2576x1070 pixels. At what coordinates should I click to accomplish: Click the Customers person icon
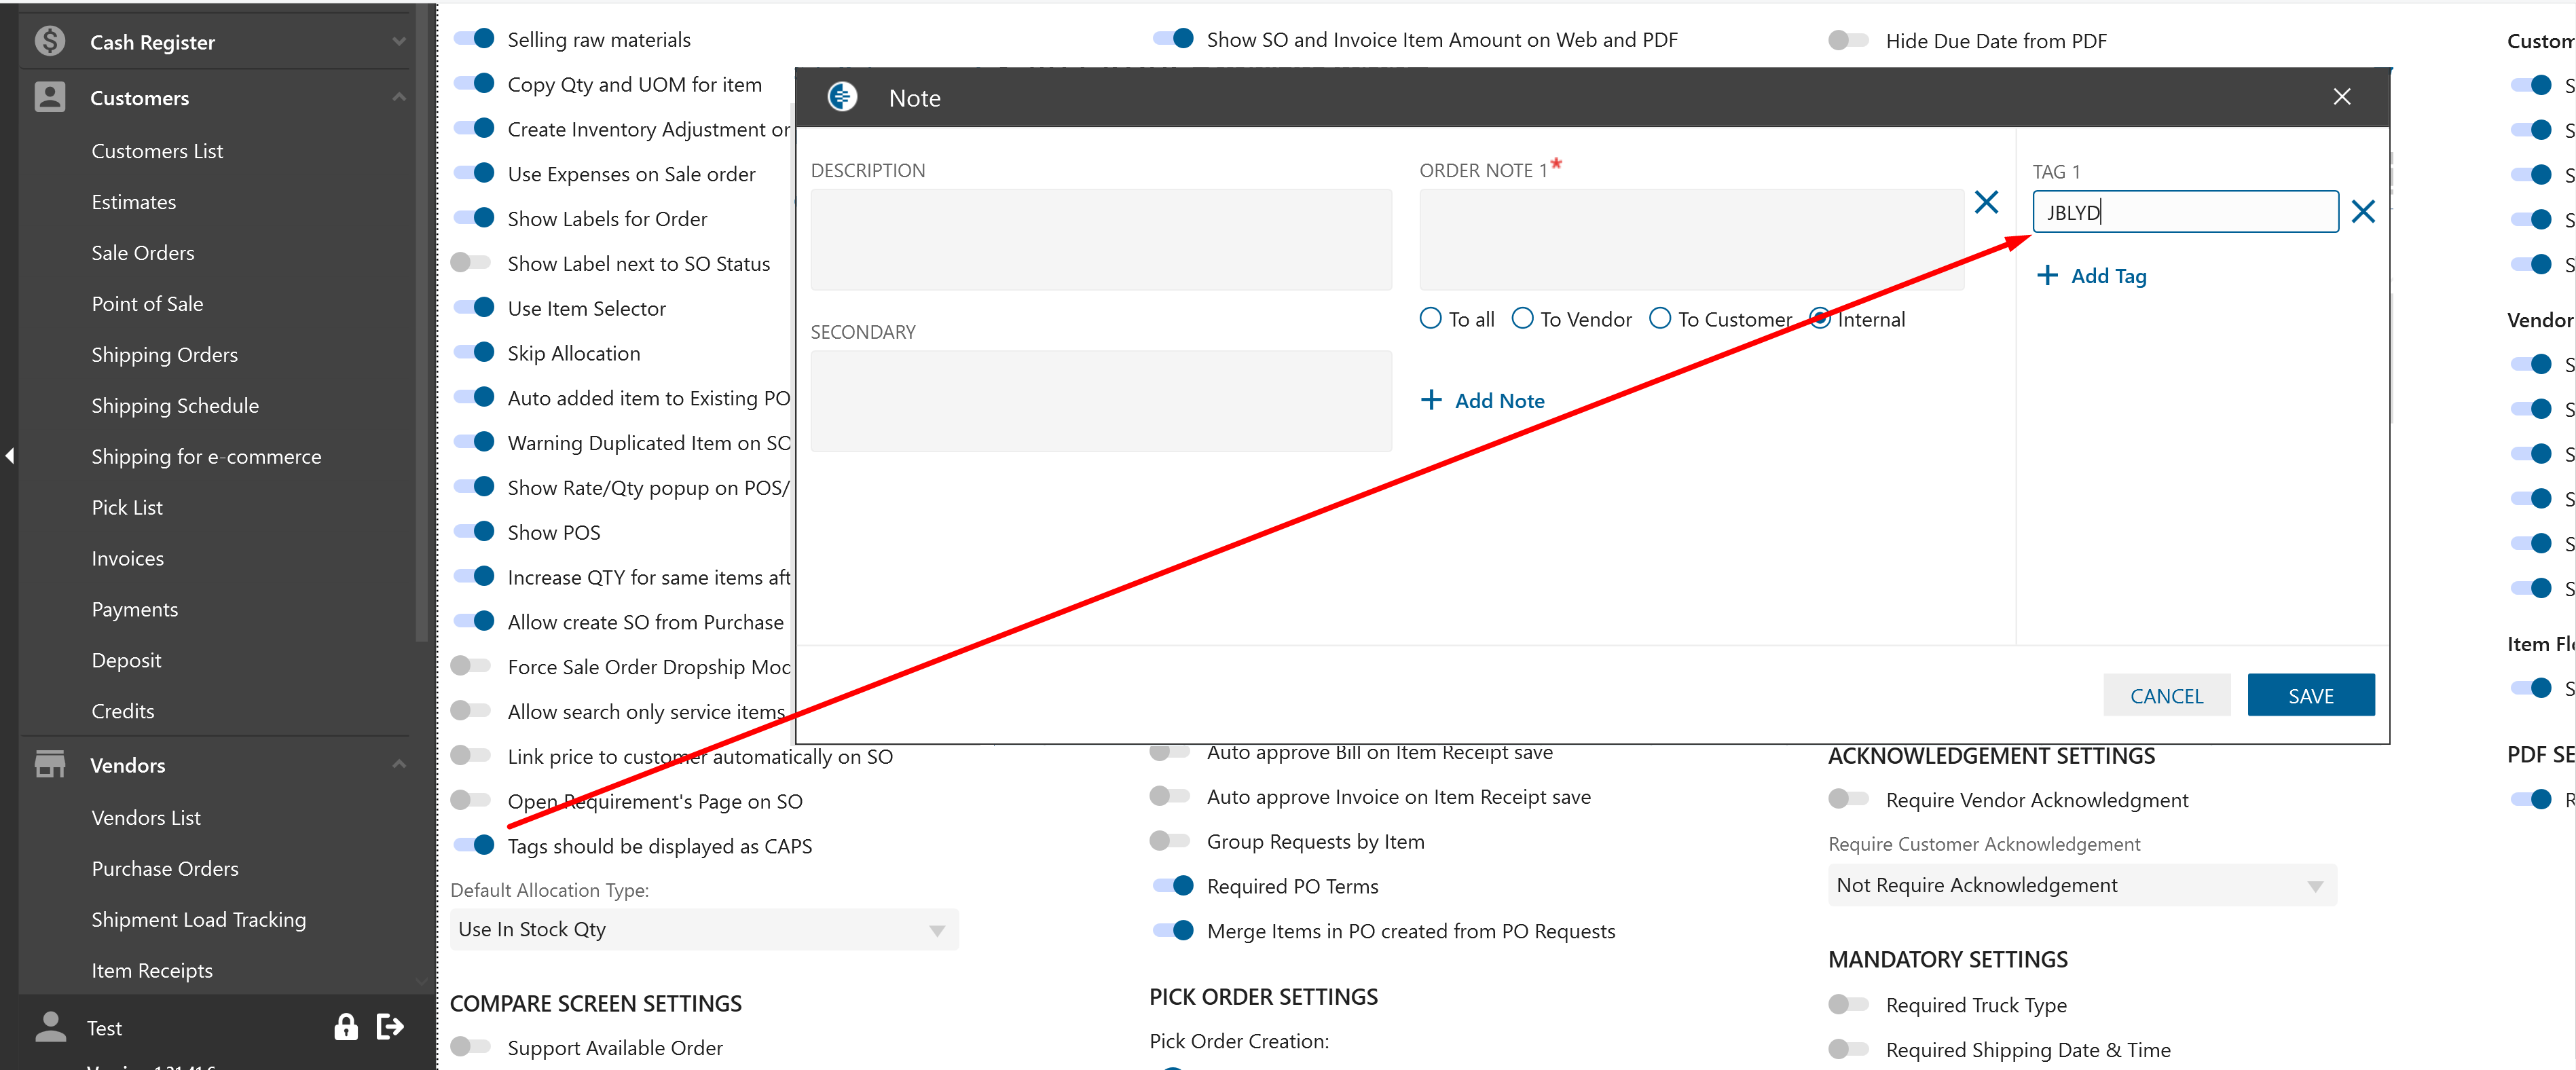coord(50,97)
